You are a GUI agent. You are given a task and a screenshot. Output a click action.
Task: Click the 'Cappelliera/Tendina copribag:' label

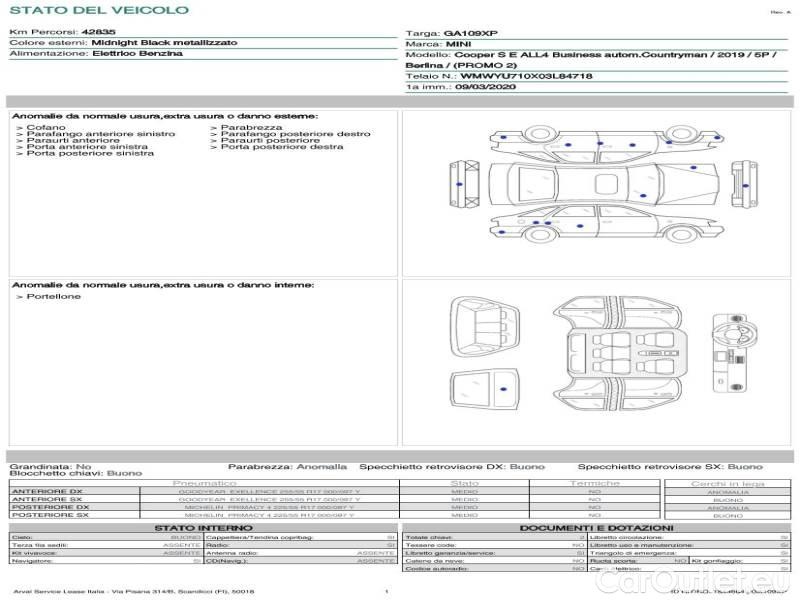(260, 537)
